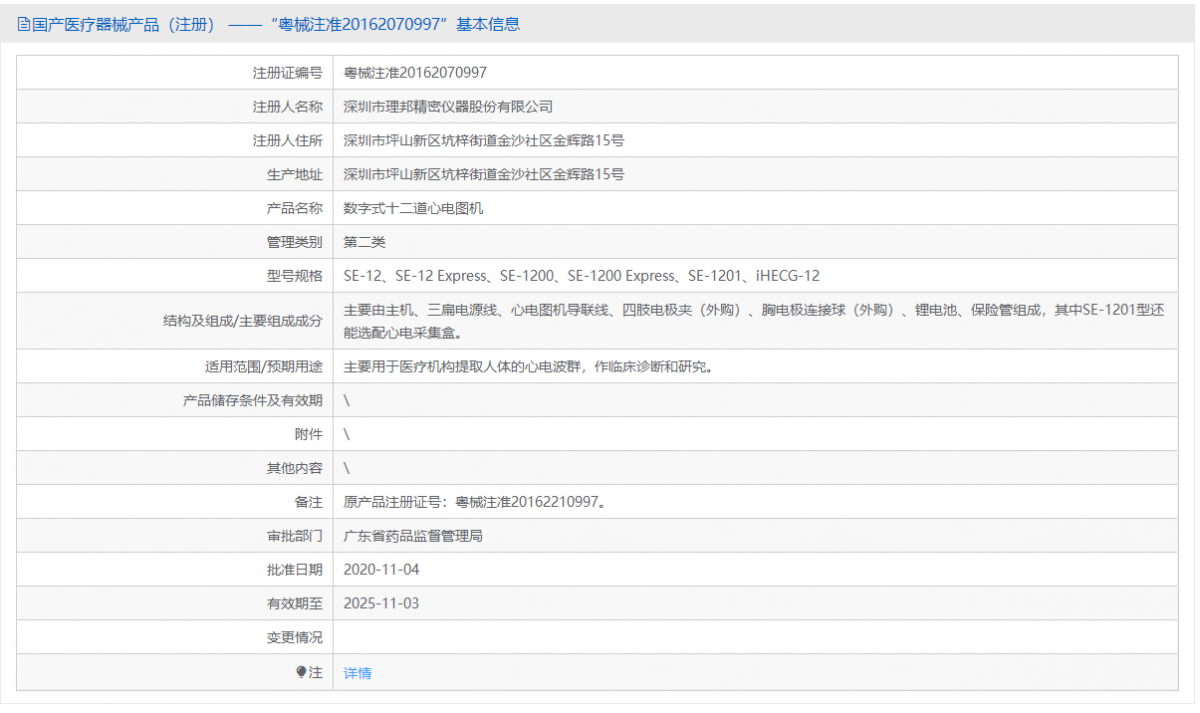Screen dimensions: 1200x713
Task: Select 广东省药品监督管理局 value
Action: 413,536
